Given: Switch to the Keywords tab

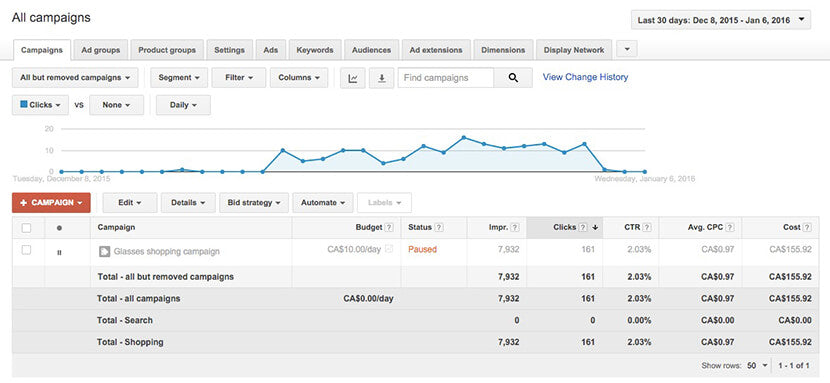Looking at the screenshot, I should click(x=315, y=50).
